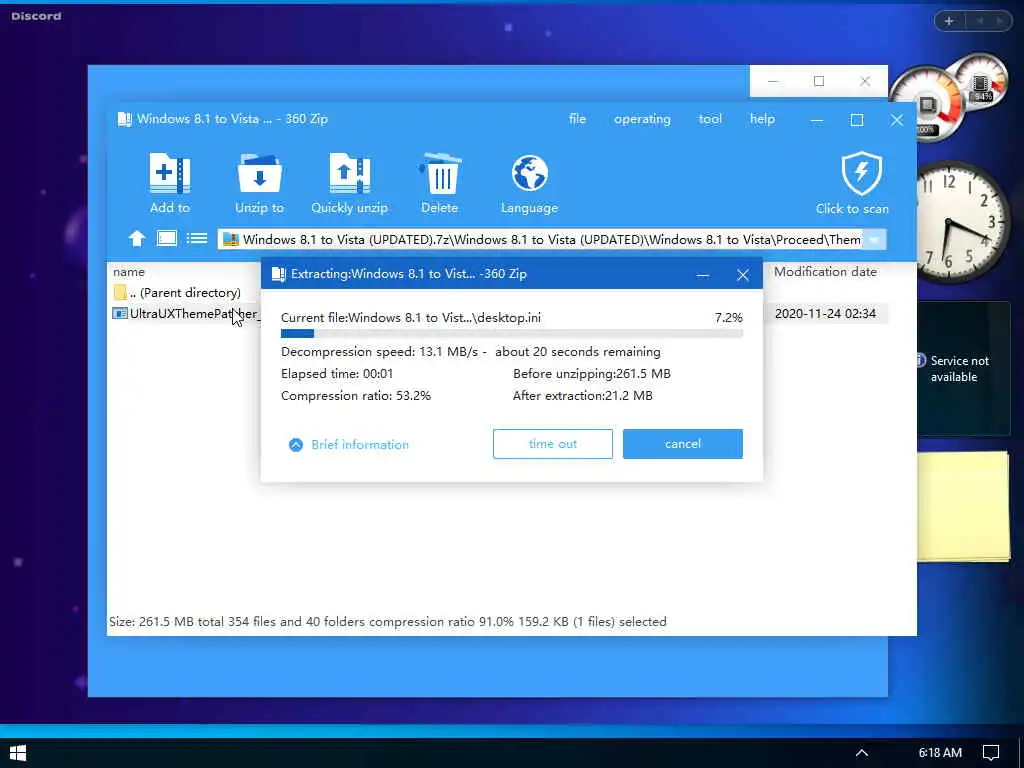Viewport: 1024px width, 768px height.
Task: Click the analog clock desktop gadget
Action: [961, 222]
